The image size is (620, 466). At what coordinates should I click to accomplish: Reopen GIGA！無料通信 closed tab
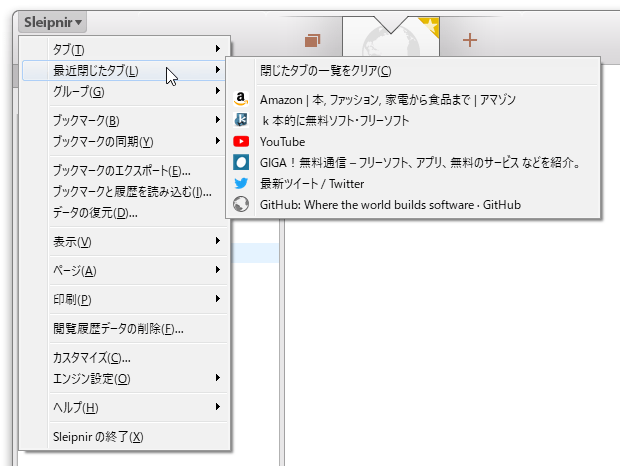click(x=413, y=162)
